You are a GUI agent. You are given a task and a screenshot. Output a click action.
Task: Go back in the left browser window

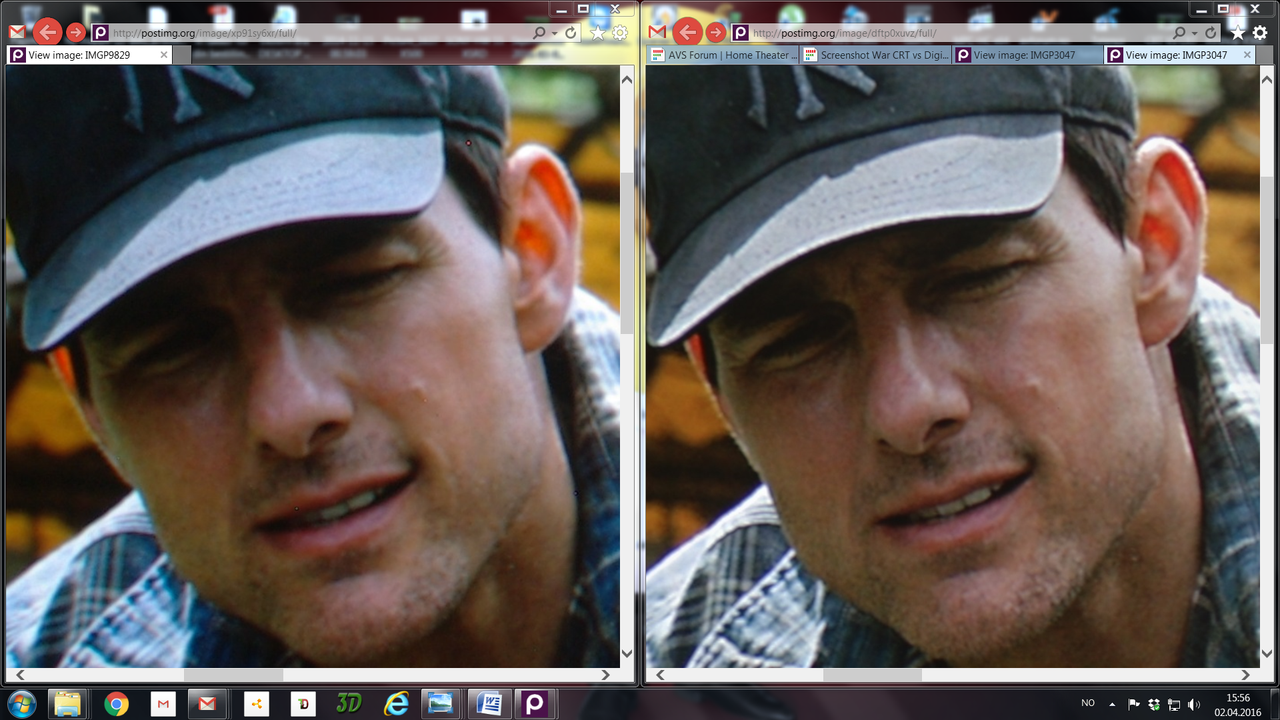click(x=47, y=32)
